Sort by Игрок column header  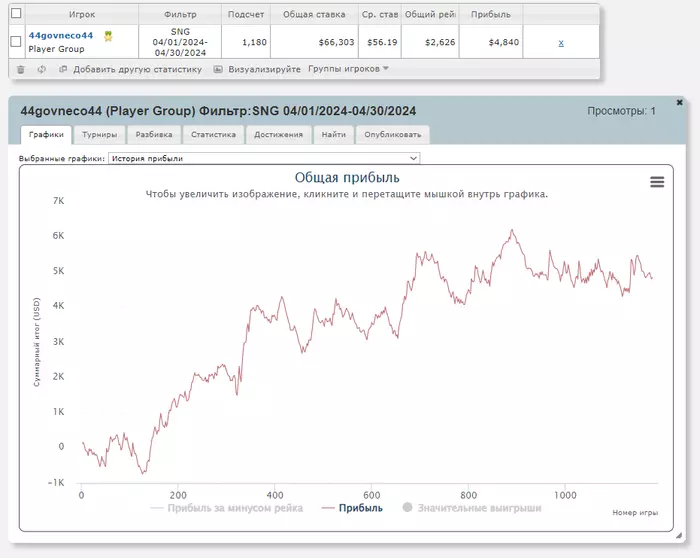(82, 14)
